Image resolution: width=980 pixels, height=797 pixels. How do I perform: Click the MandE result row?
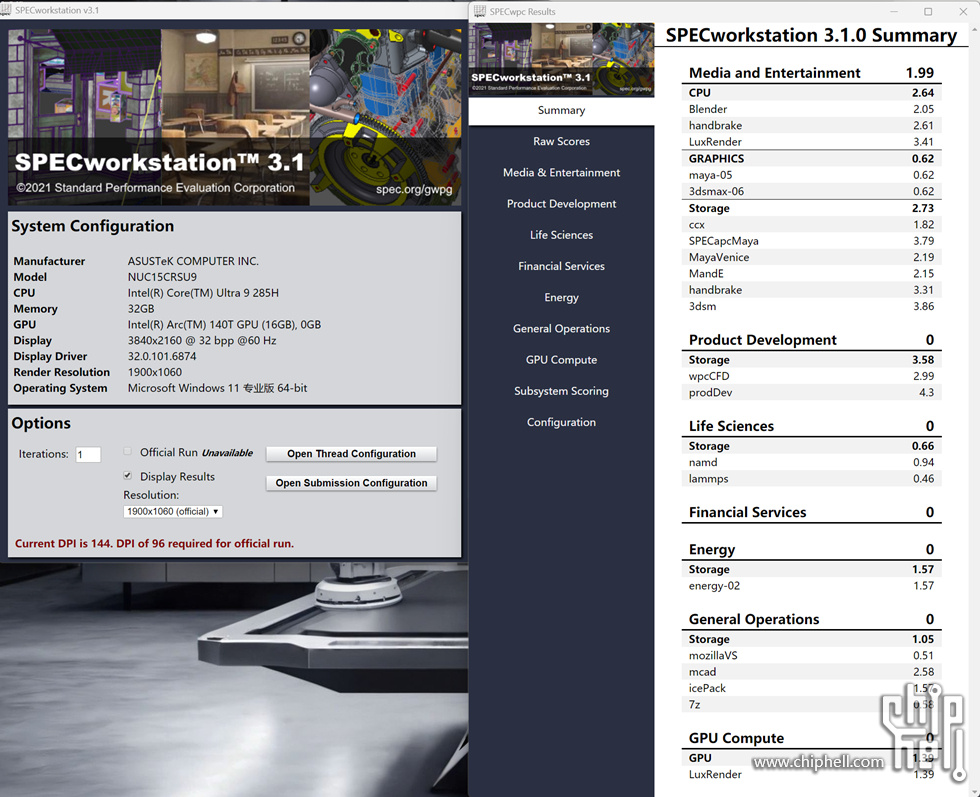(x=811, y=273)
